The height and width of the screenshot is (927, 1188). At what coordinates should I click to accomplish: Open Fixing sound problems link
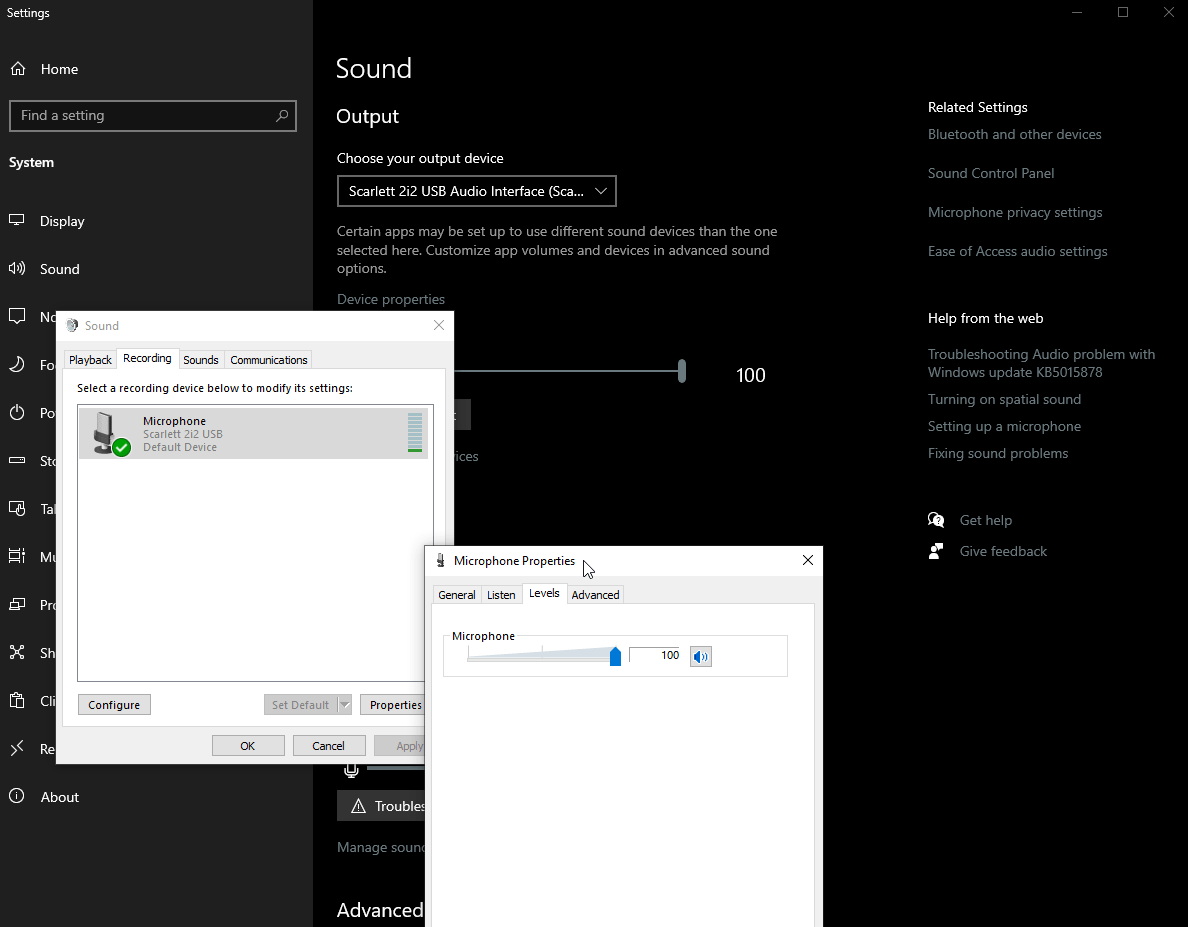pos(998,454)
